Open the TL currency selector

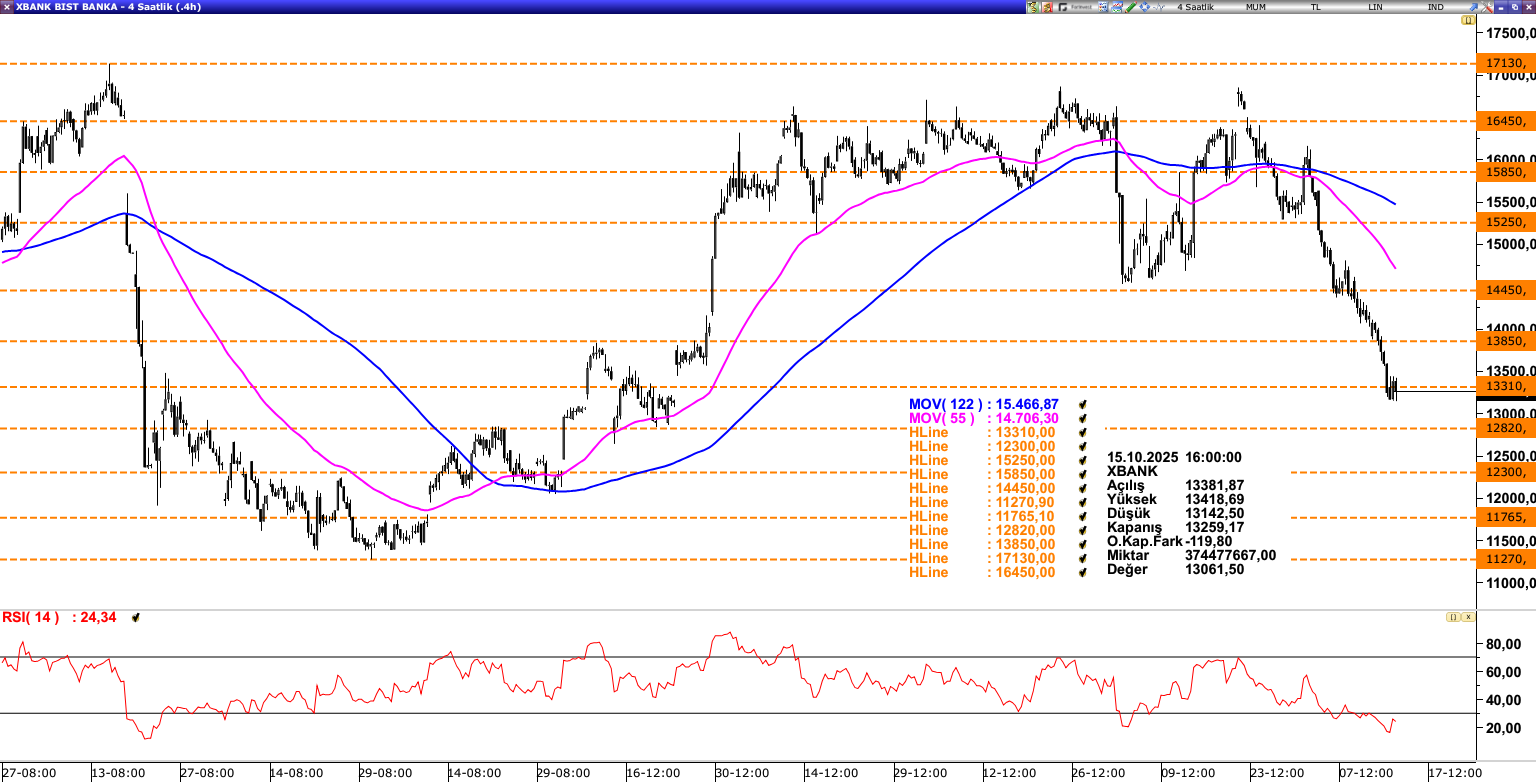(x=1316, y=7)
